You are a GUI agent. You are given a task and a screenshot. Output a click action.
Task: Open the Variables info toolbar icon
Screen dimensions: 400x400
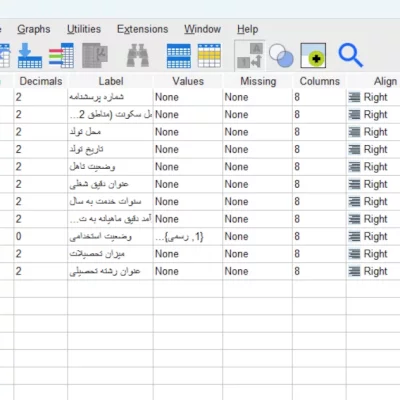pyautogui.click(x=61, y=55)
